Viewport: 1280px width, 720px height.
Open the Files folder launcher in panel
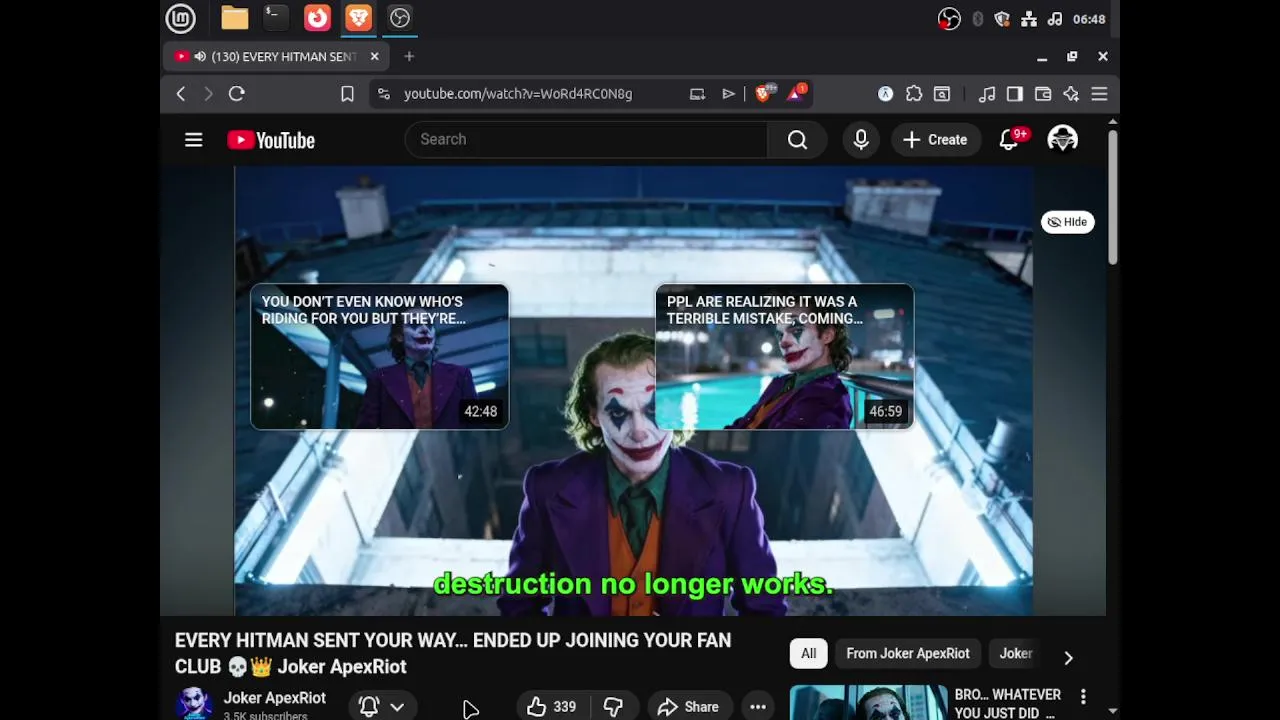coord(235,18)
